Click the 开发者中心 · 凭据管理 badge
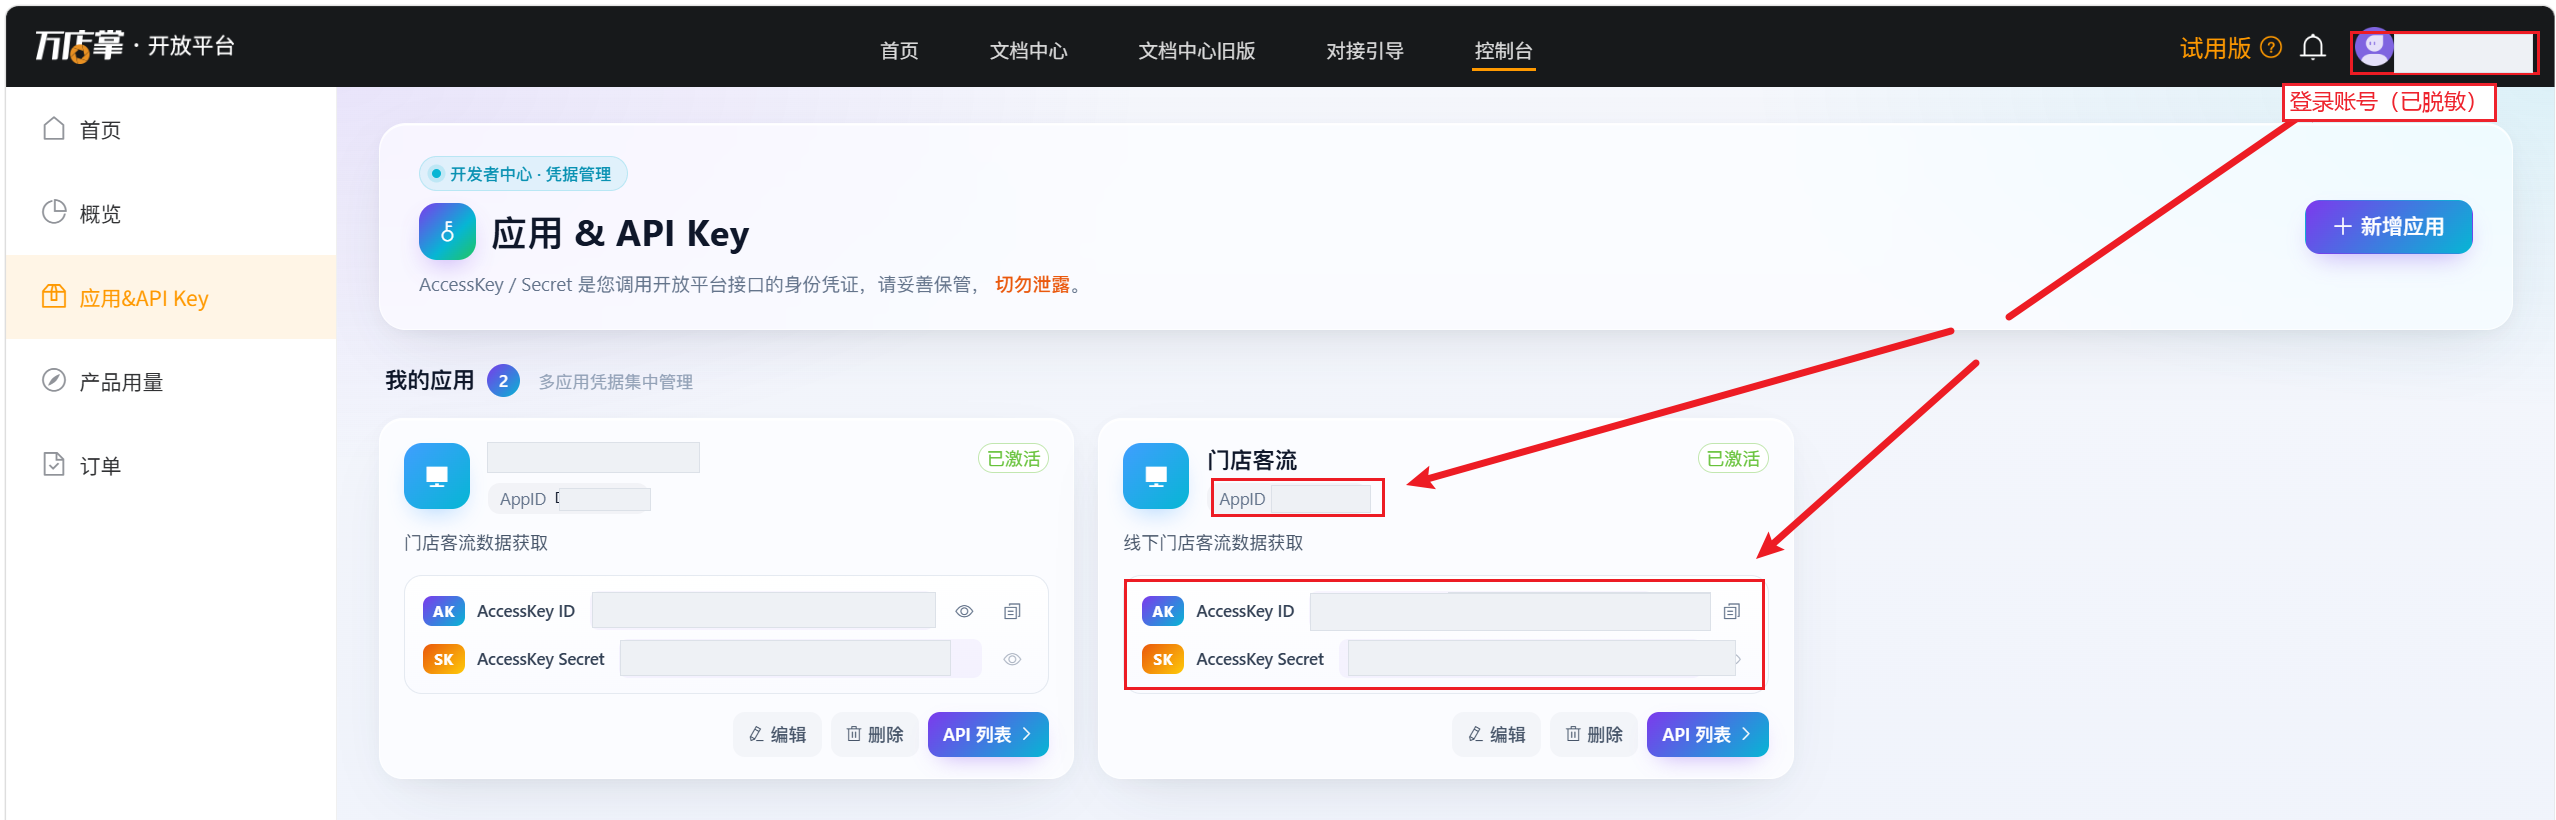The width and height of the screenshot is (2556, 820). pos(523,174)
